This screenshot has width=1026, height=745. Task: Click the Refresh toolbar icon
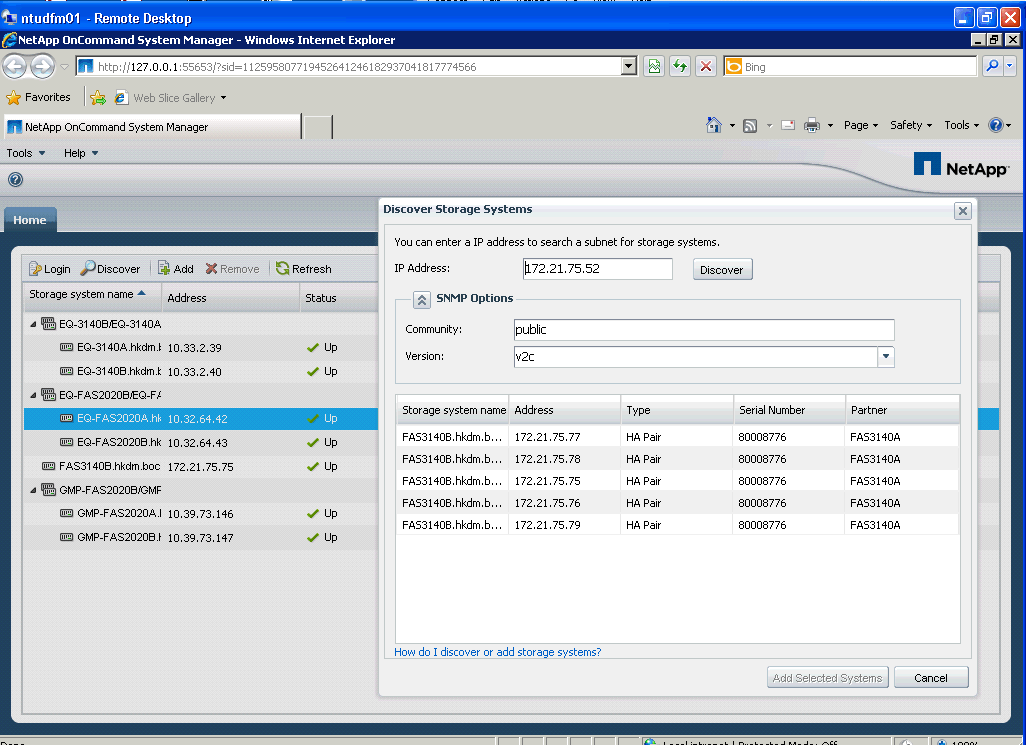pos(283,269)
